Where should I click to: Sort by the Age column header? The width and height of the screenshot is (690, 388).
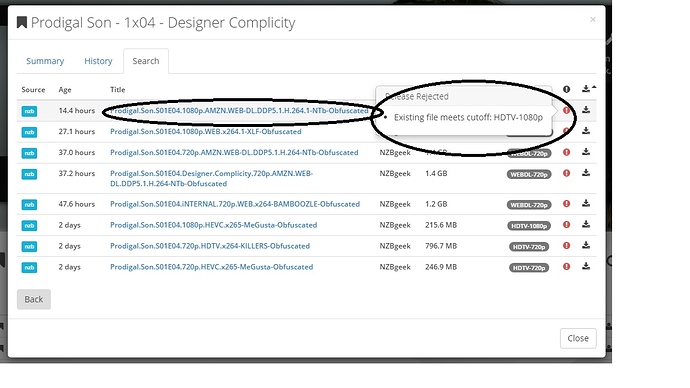[65, 90]
